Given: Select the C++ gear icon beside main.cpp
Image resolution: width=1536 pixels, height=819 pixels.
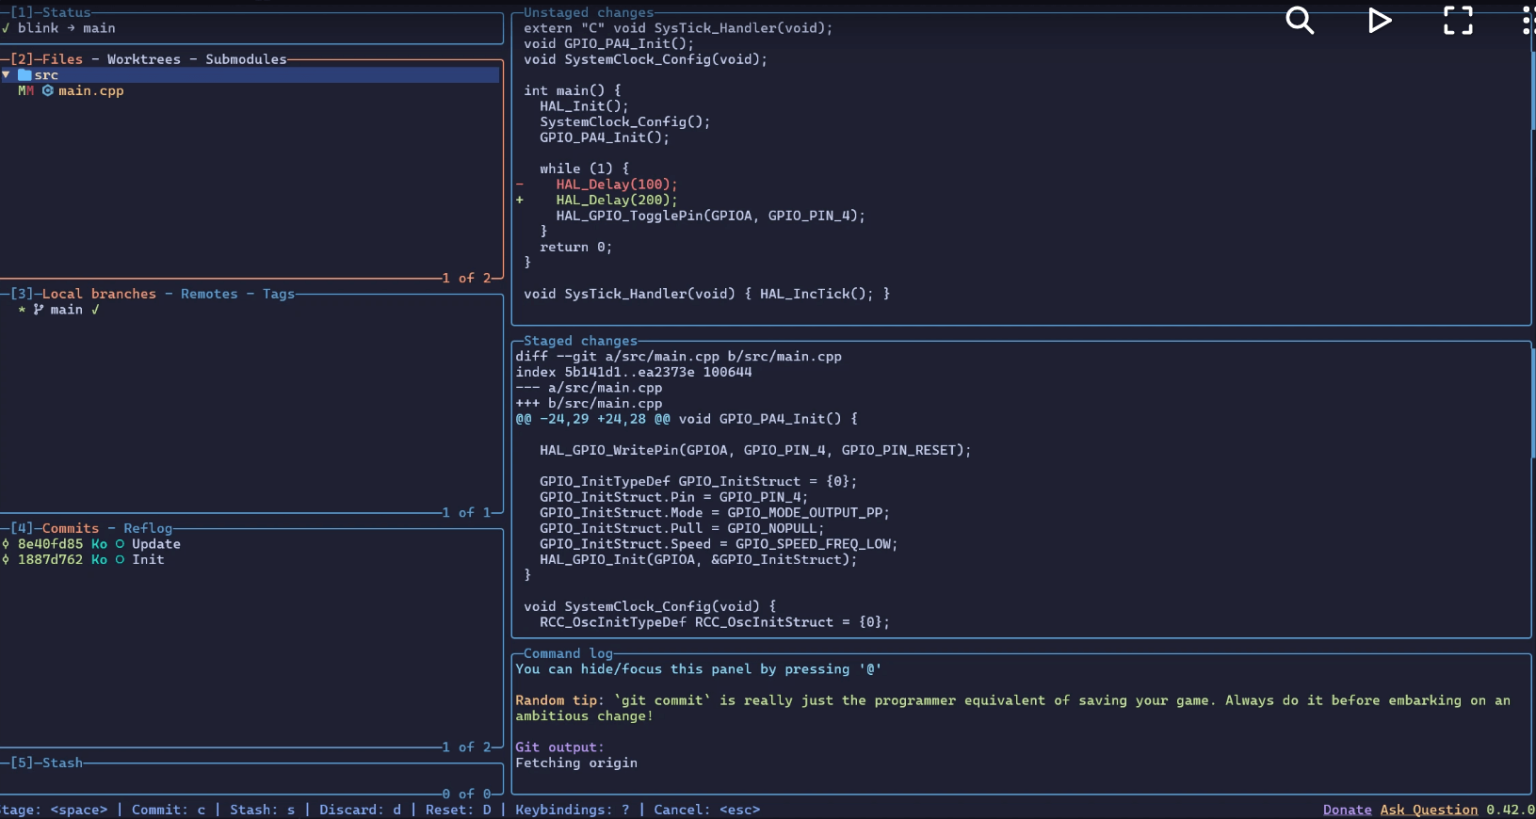Looking at the screenshot, I should click(46, 90).
